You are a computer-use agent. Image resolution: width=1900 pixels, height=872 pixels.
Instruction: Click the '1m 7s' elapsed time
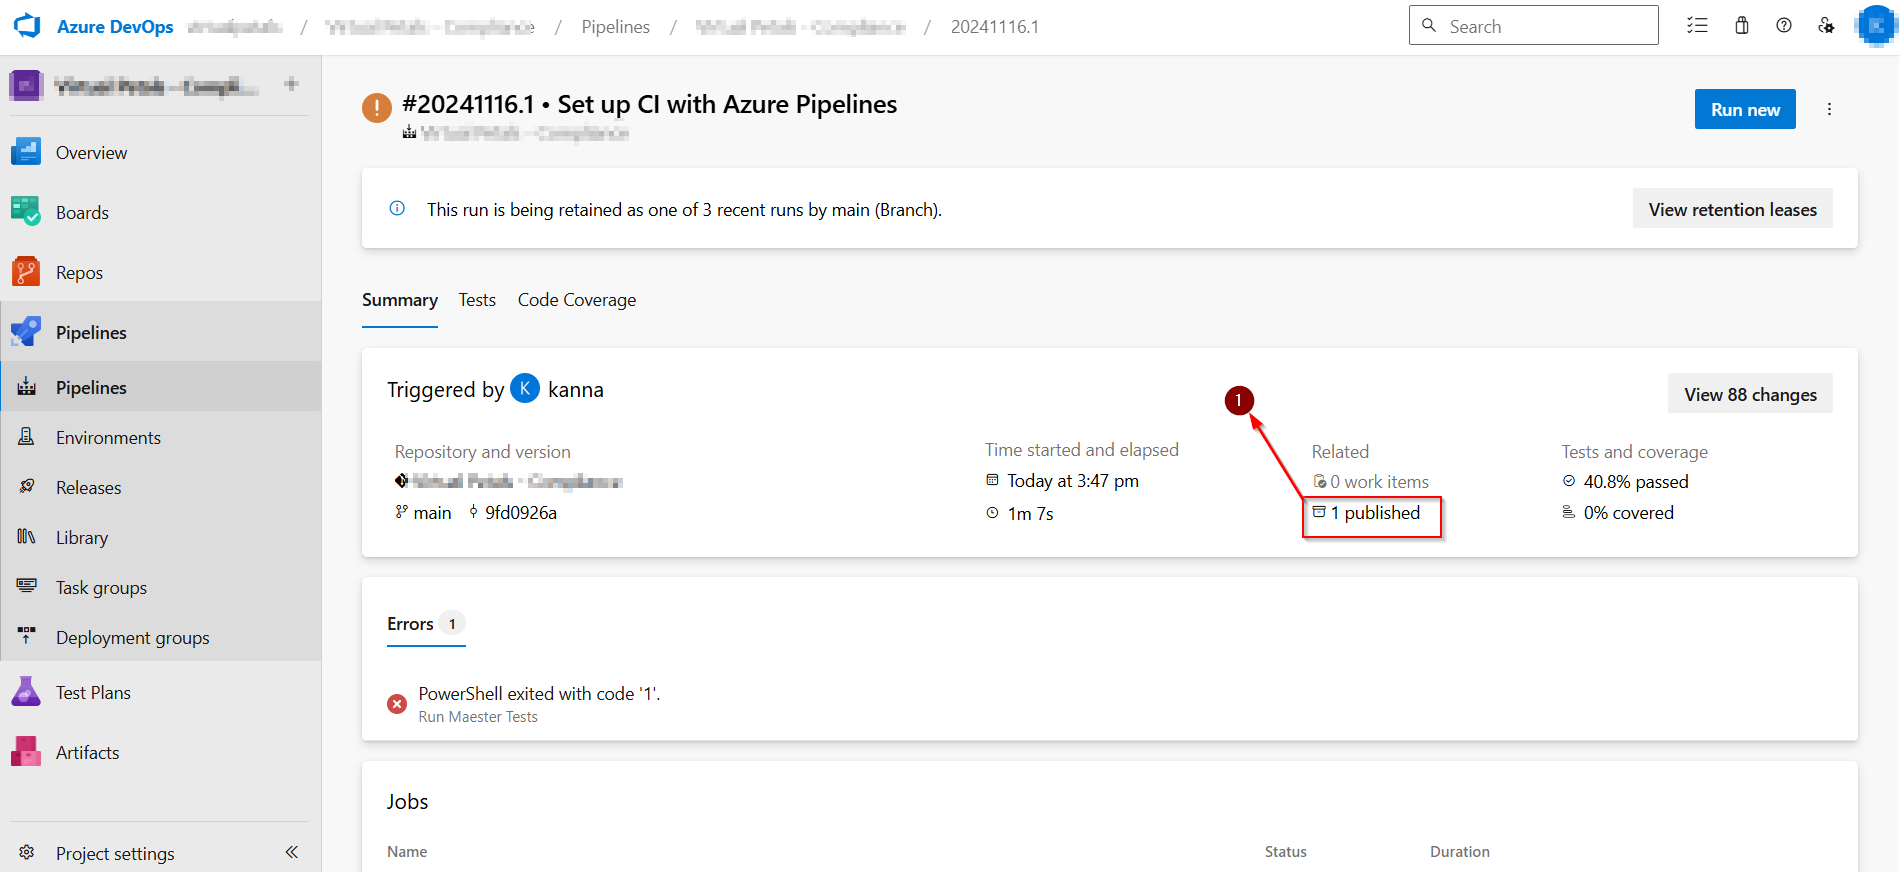[x=1030, y=513]
